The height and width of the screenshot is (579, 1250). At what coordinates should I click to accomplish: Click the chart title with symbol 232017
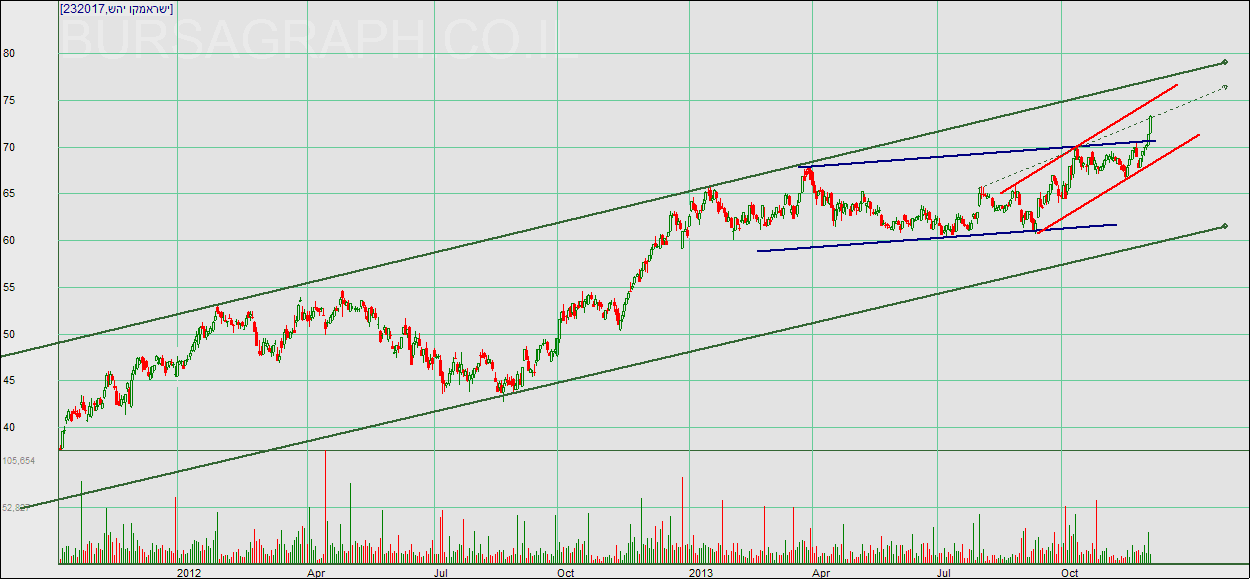tap(117, 9)
